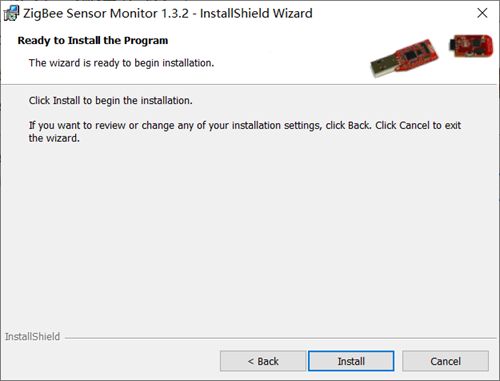Open the installer icon menu in title bar
The width and height of the screenshot is (500, 381).
[11, 14]
